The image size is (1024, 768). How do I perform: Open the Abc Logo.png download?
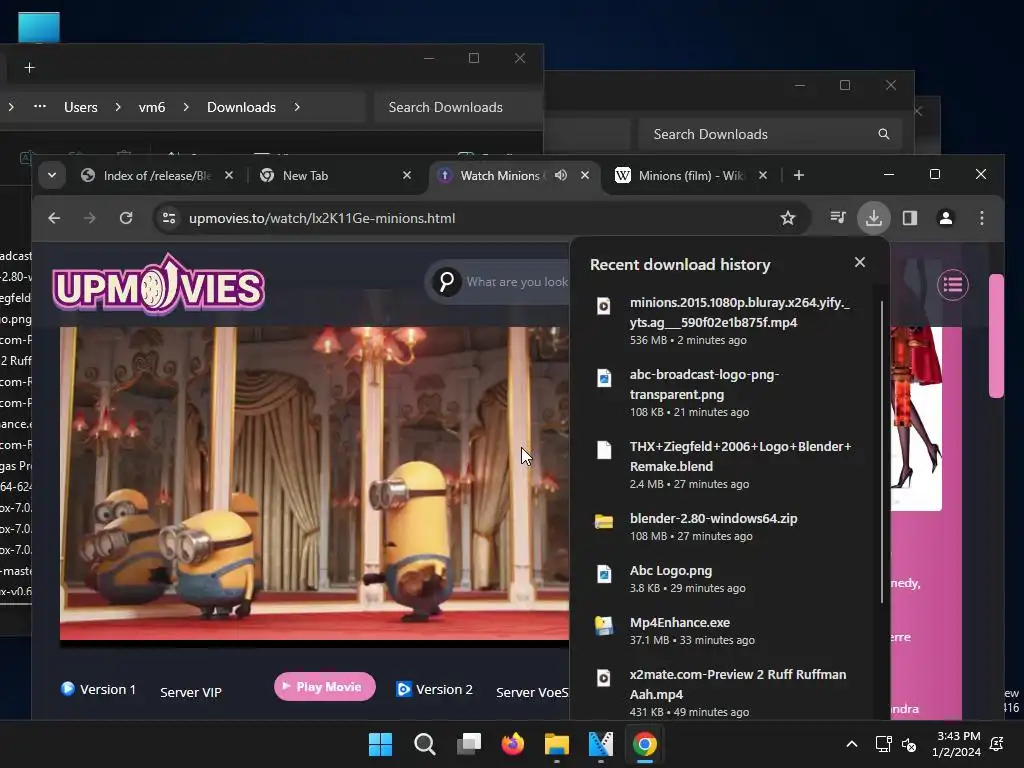[x=728, y=579]
